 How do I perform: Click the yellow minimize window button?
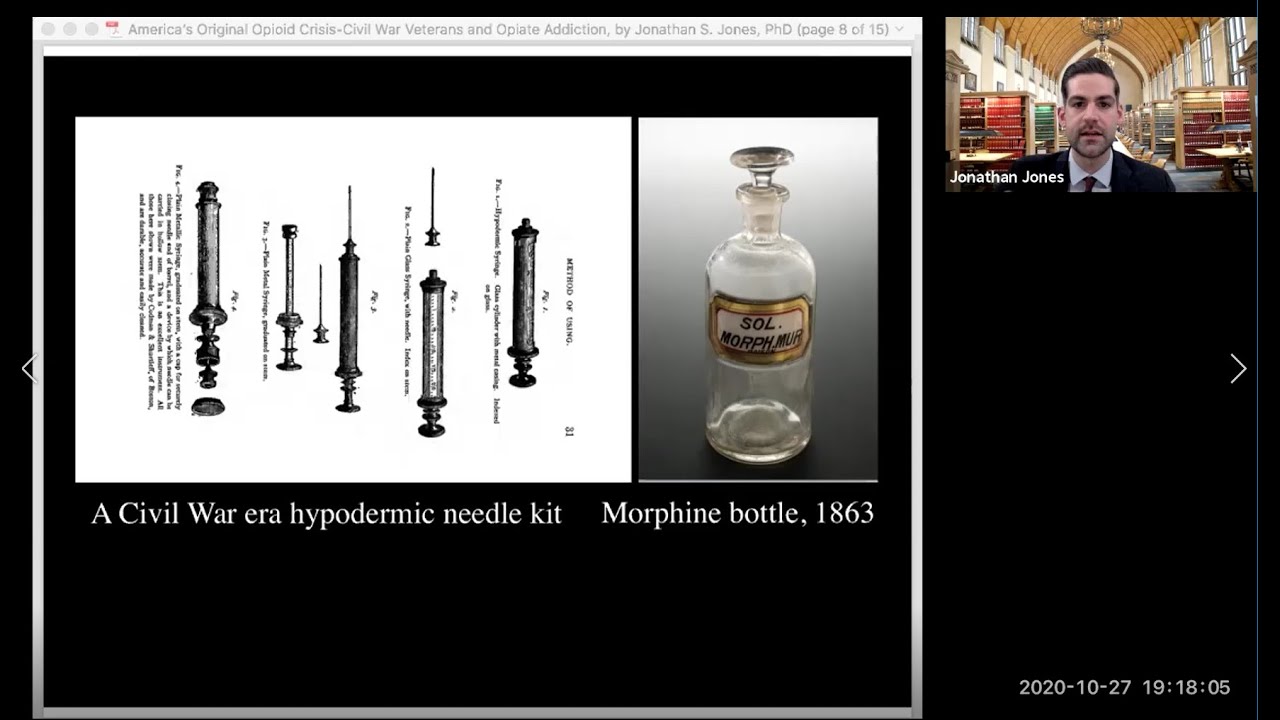click(x=71, y=29)
